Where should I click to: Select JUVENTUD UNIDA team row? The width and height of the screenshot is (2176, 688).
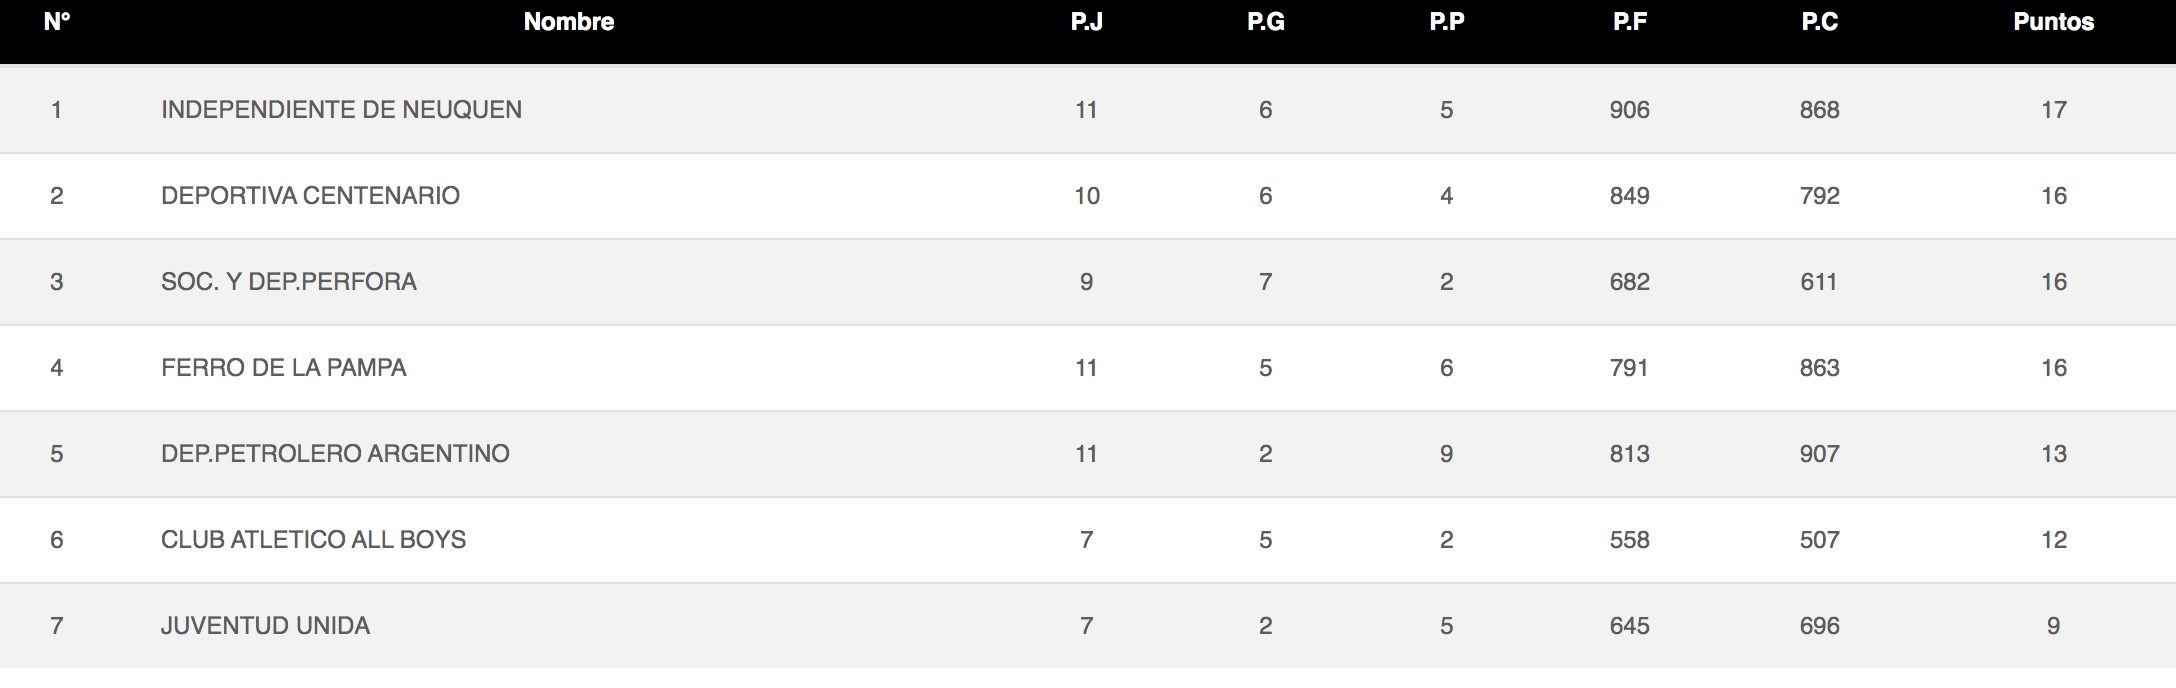(1088, 625)
